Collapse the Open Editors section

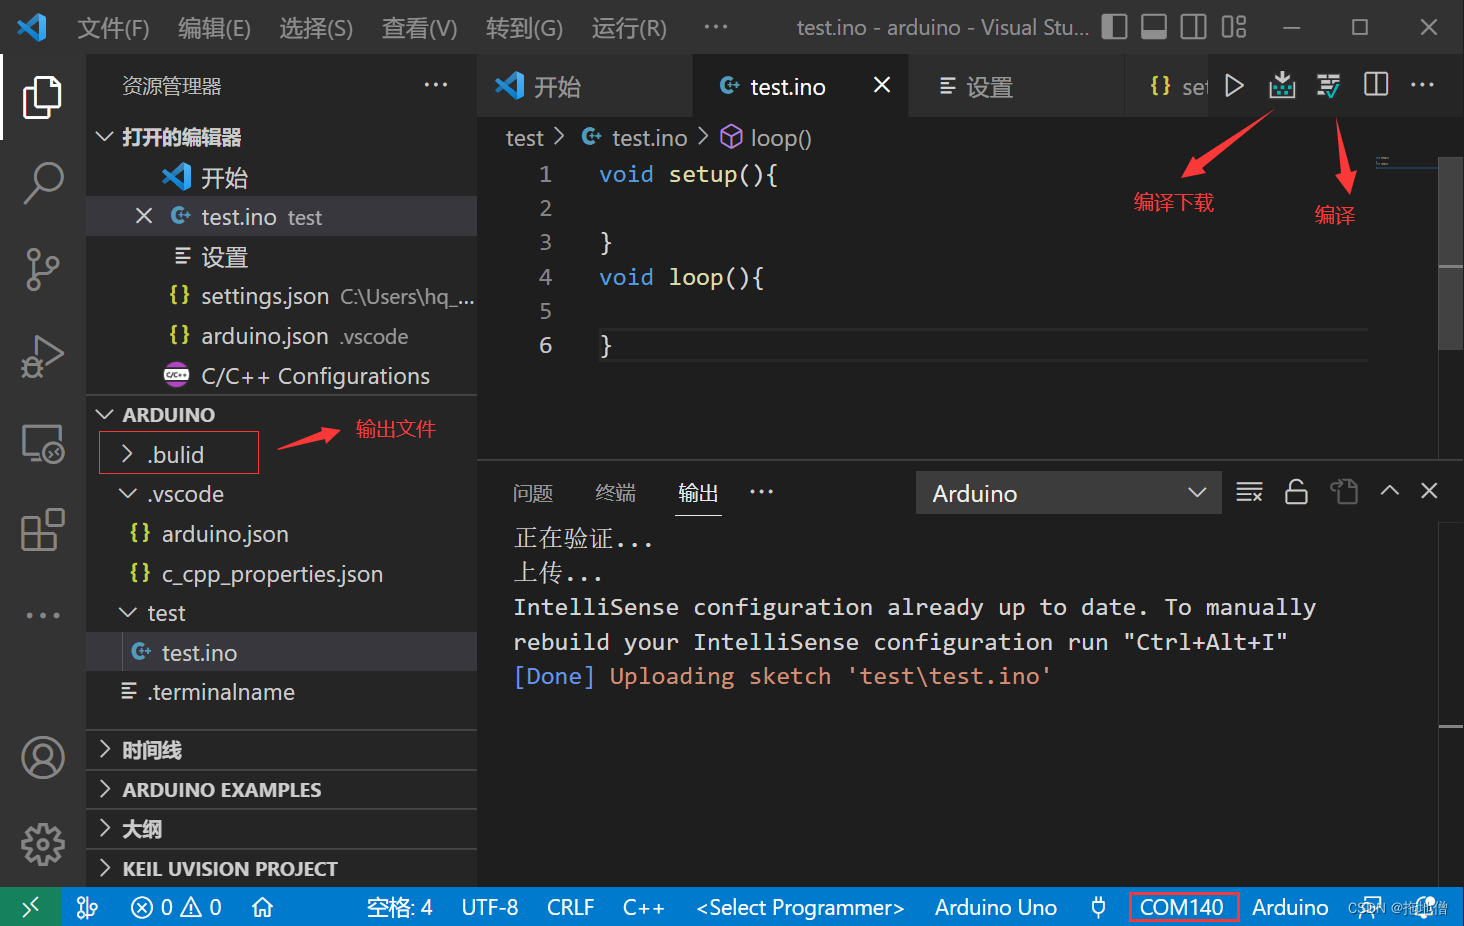[104, 136]
